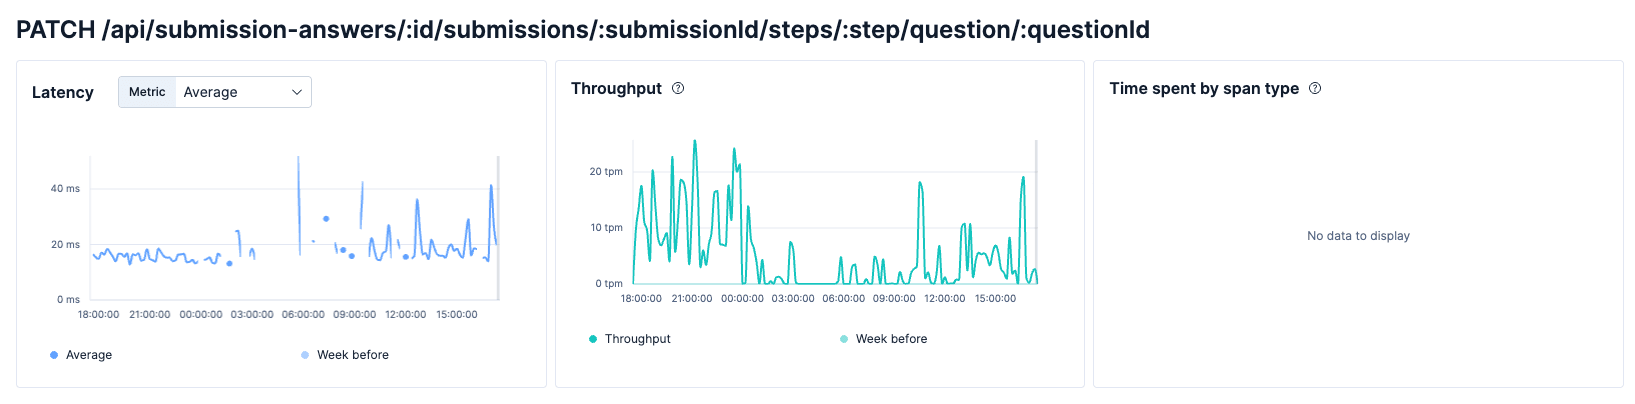Click the No data to display message
Image resolution: width=1635 pixels, height=404 pixels.
click(x=1358, y=236)
